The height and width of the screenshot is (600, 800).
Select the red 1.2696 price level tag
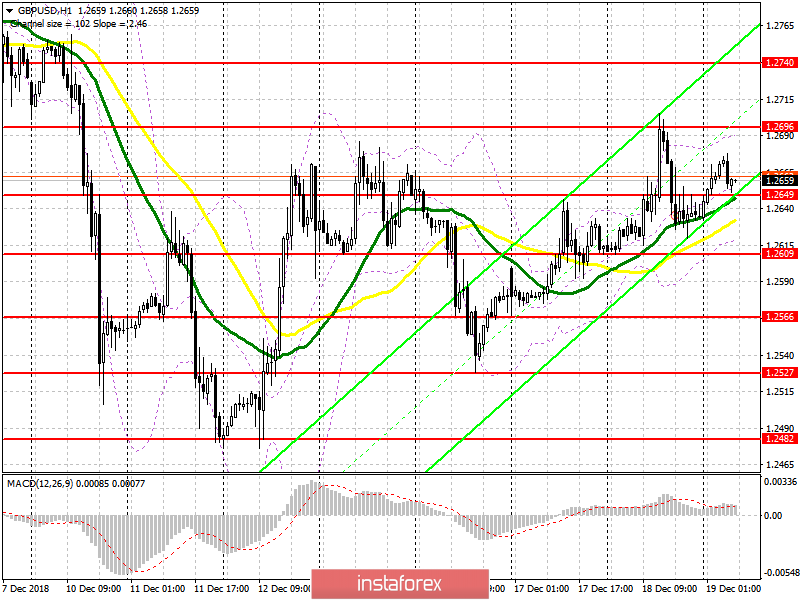click(780, 127)
